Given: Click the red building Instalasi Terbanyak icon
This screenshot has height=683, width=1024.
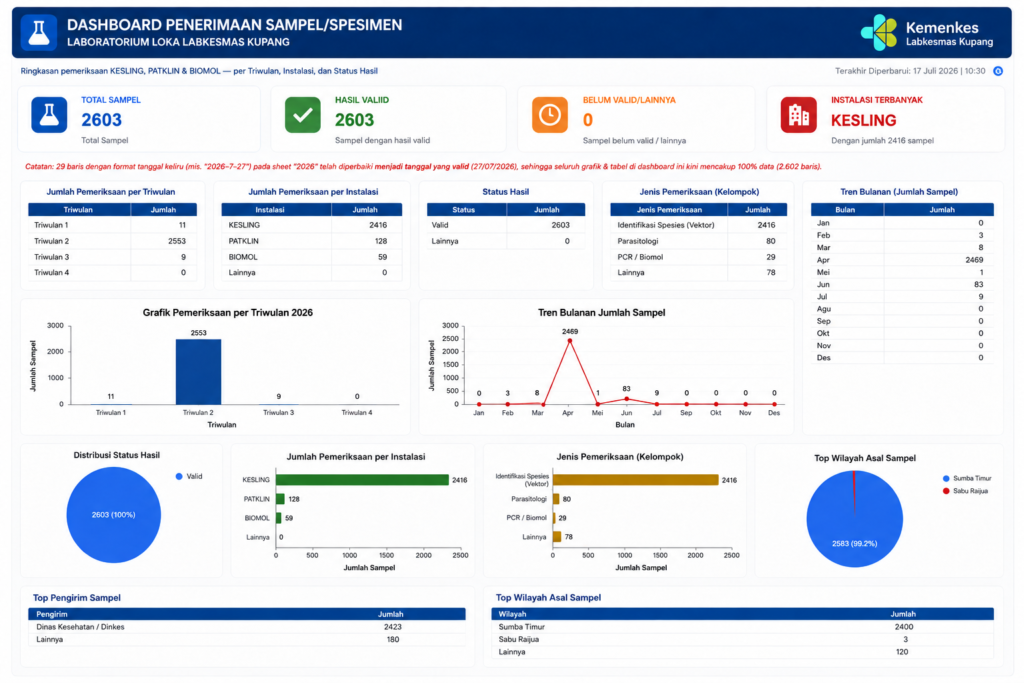Looking at the screenshot, I should (798, 115).
